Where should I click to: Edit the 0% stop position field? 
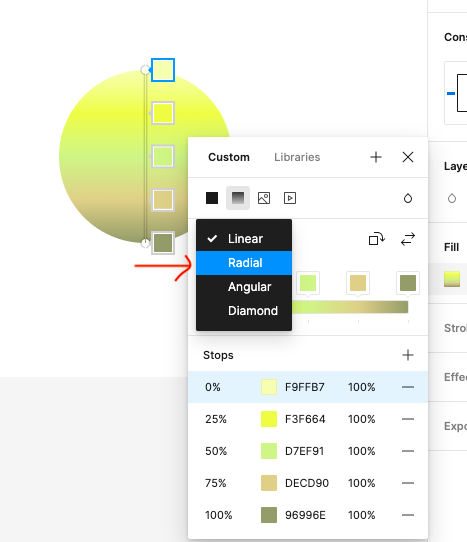click(213, 387)
